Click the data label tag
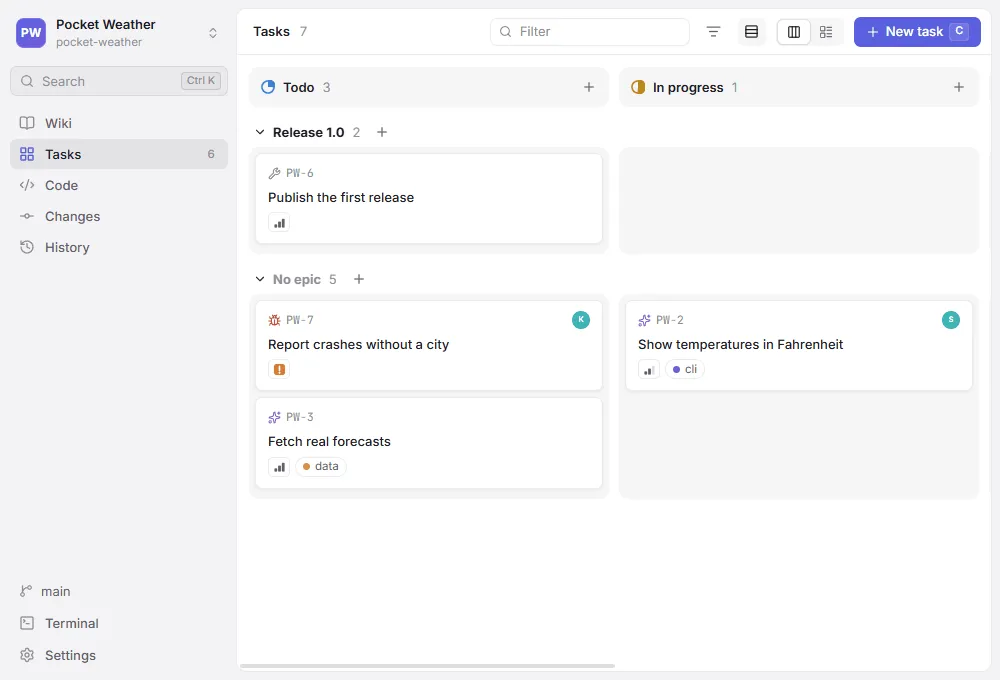 (321, 467)
